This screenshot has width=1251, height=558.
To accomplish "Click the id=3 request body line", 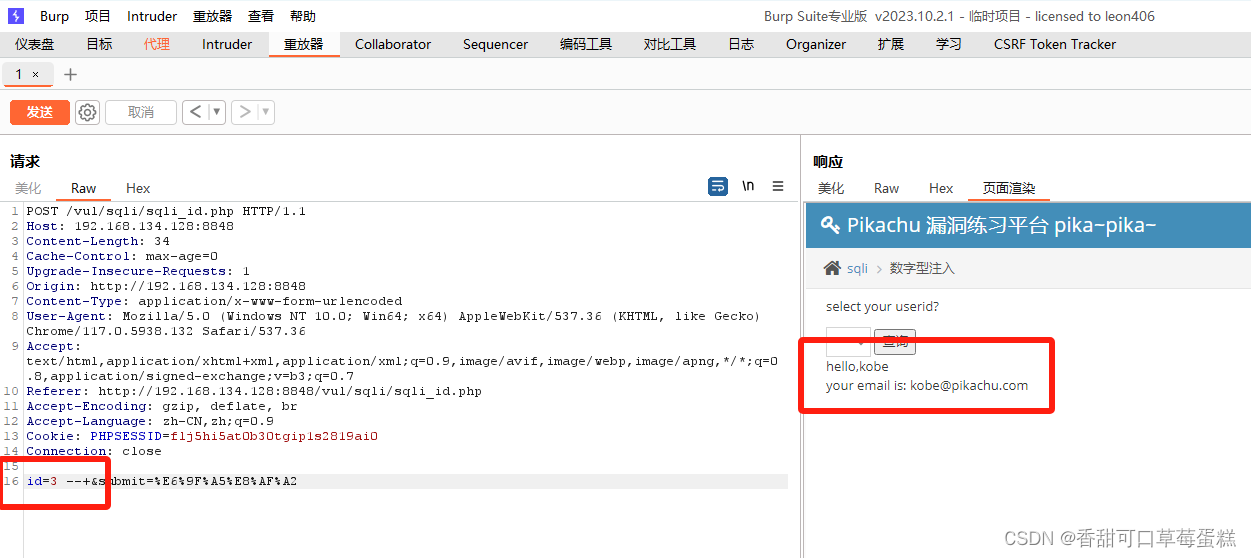I will (162, 481).
